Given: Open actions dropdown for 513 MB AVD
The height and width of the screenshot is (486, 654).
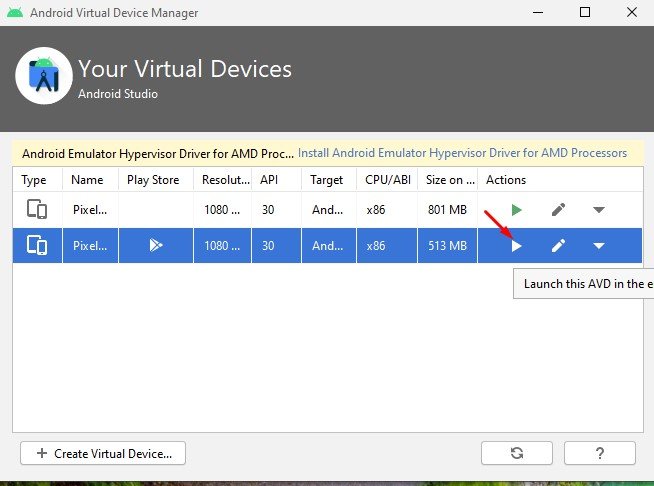Looking at the screenshot, I should pos(599,246).
